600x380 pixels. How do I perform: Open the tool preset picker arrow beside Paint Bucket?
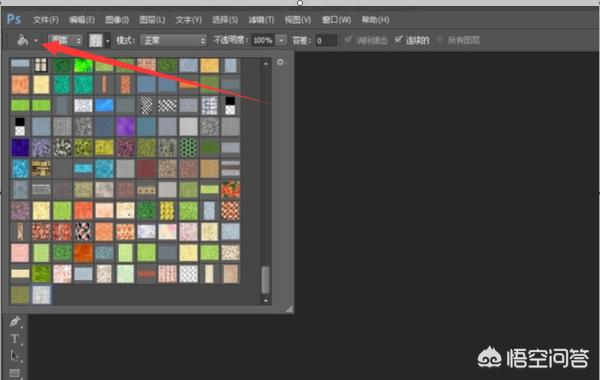click(x=36, y=40)
